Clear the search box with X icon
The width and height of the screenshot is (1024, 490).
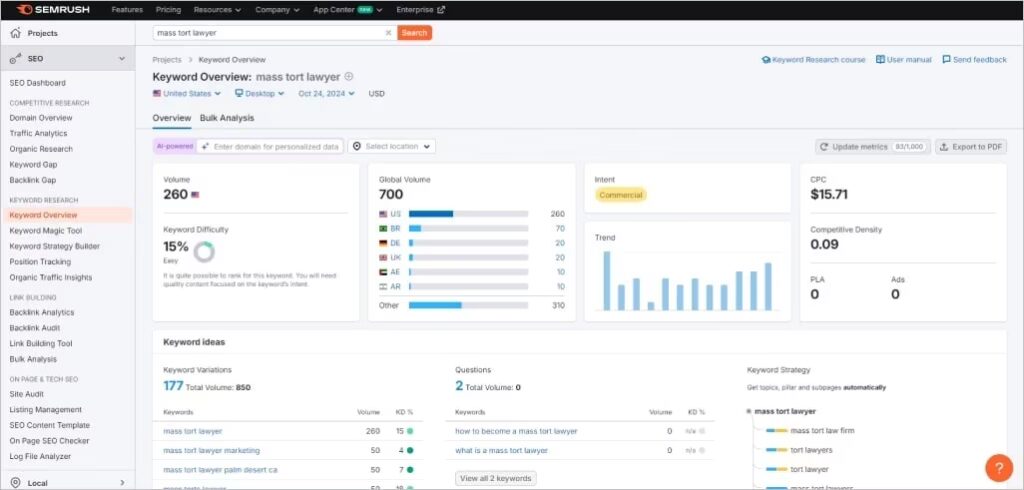388,33
